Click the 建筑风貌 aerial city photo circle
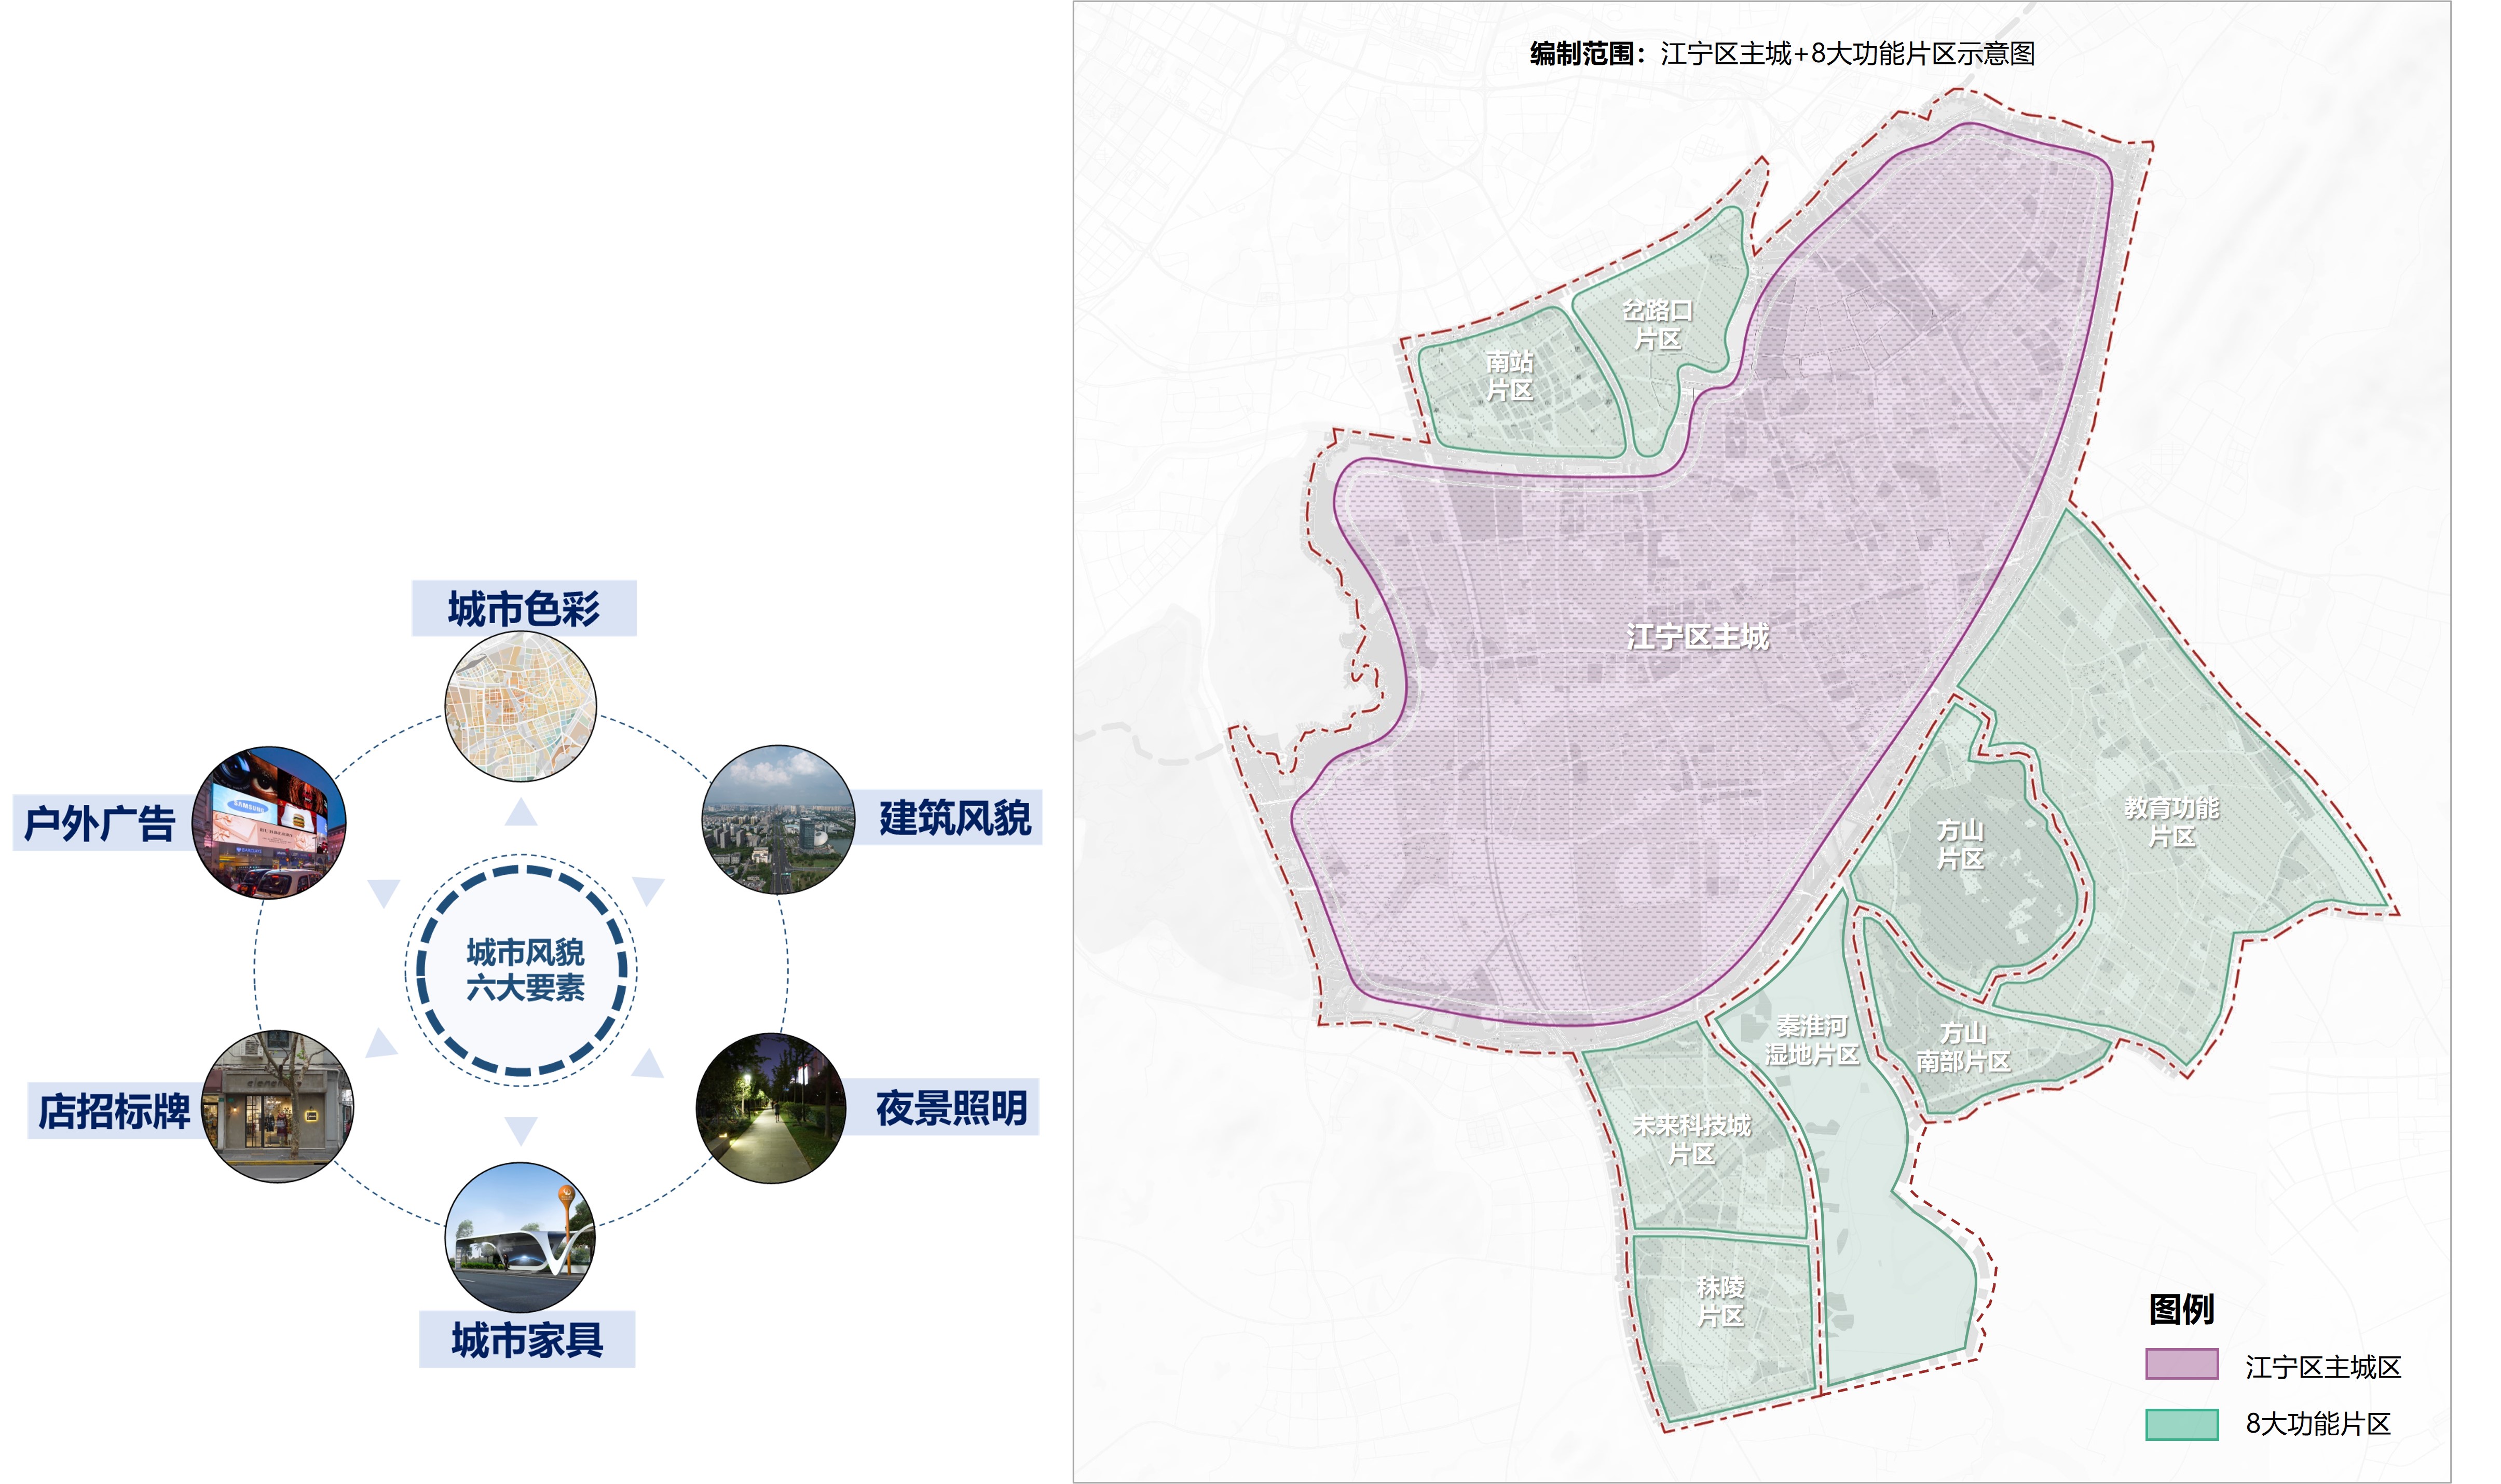The width and height of the screenshot is (2501, 1484). [x=778, y=819]
